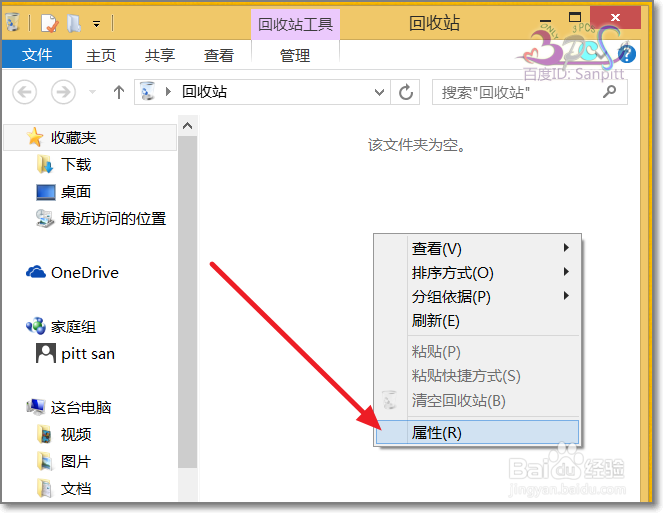663x513 pixels.
Task: Click the 下载 folder icon
Action: click(x=45, y=164)
